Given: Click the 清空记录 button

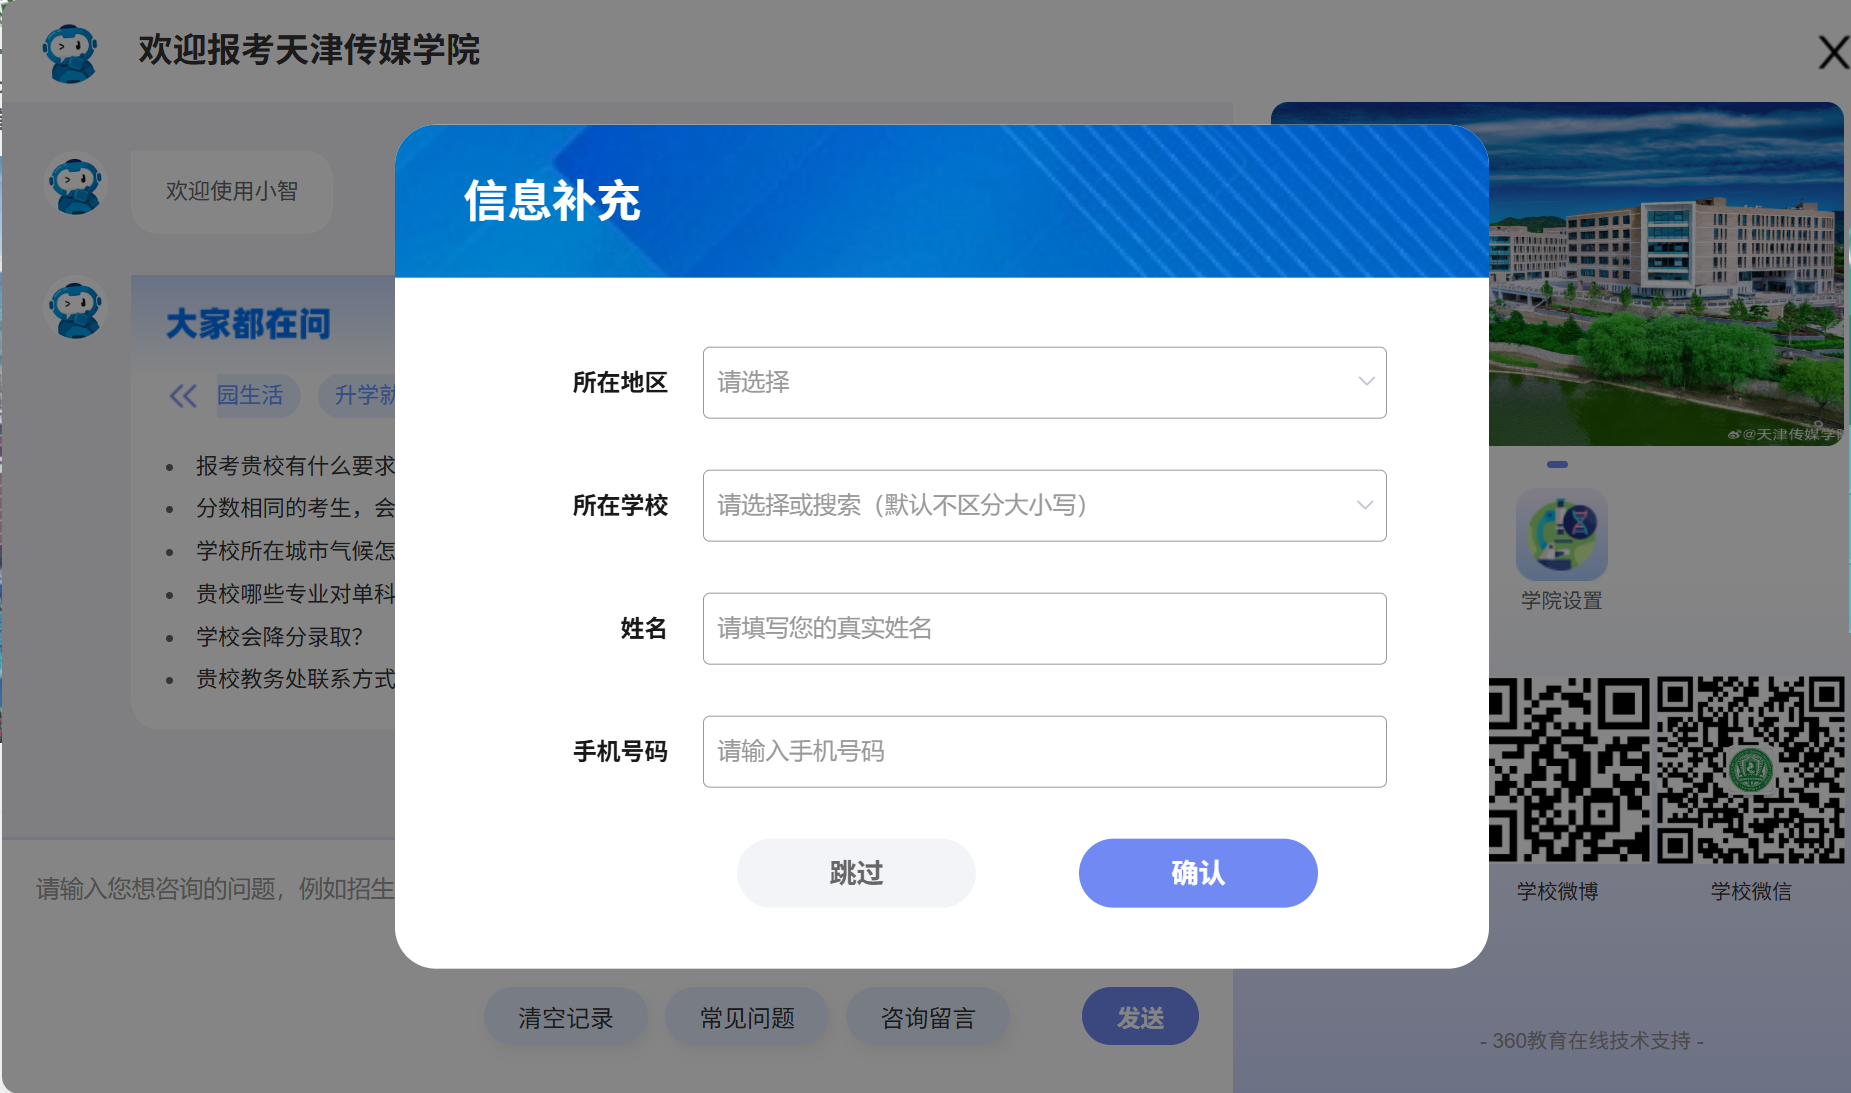Looking at the screenshot, I should click(x=565, y=1018).
